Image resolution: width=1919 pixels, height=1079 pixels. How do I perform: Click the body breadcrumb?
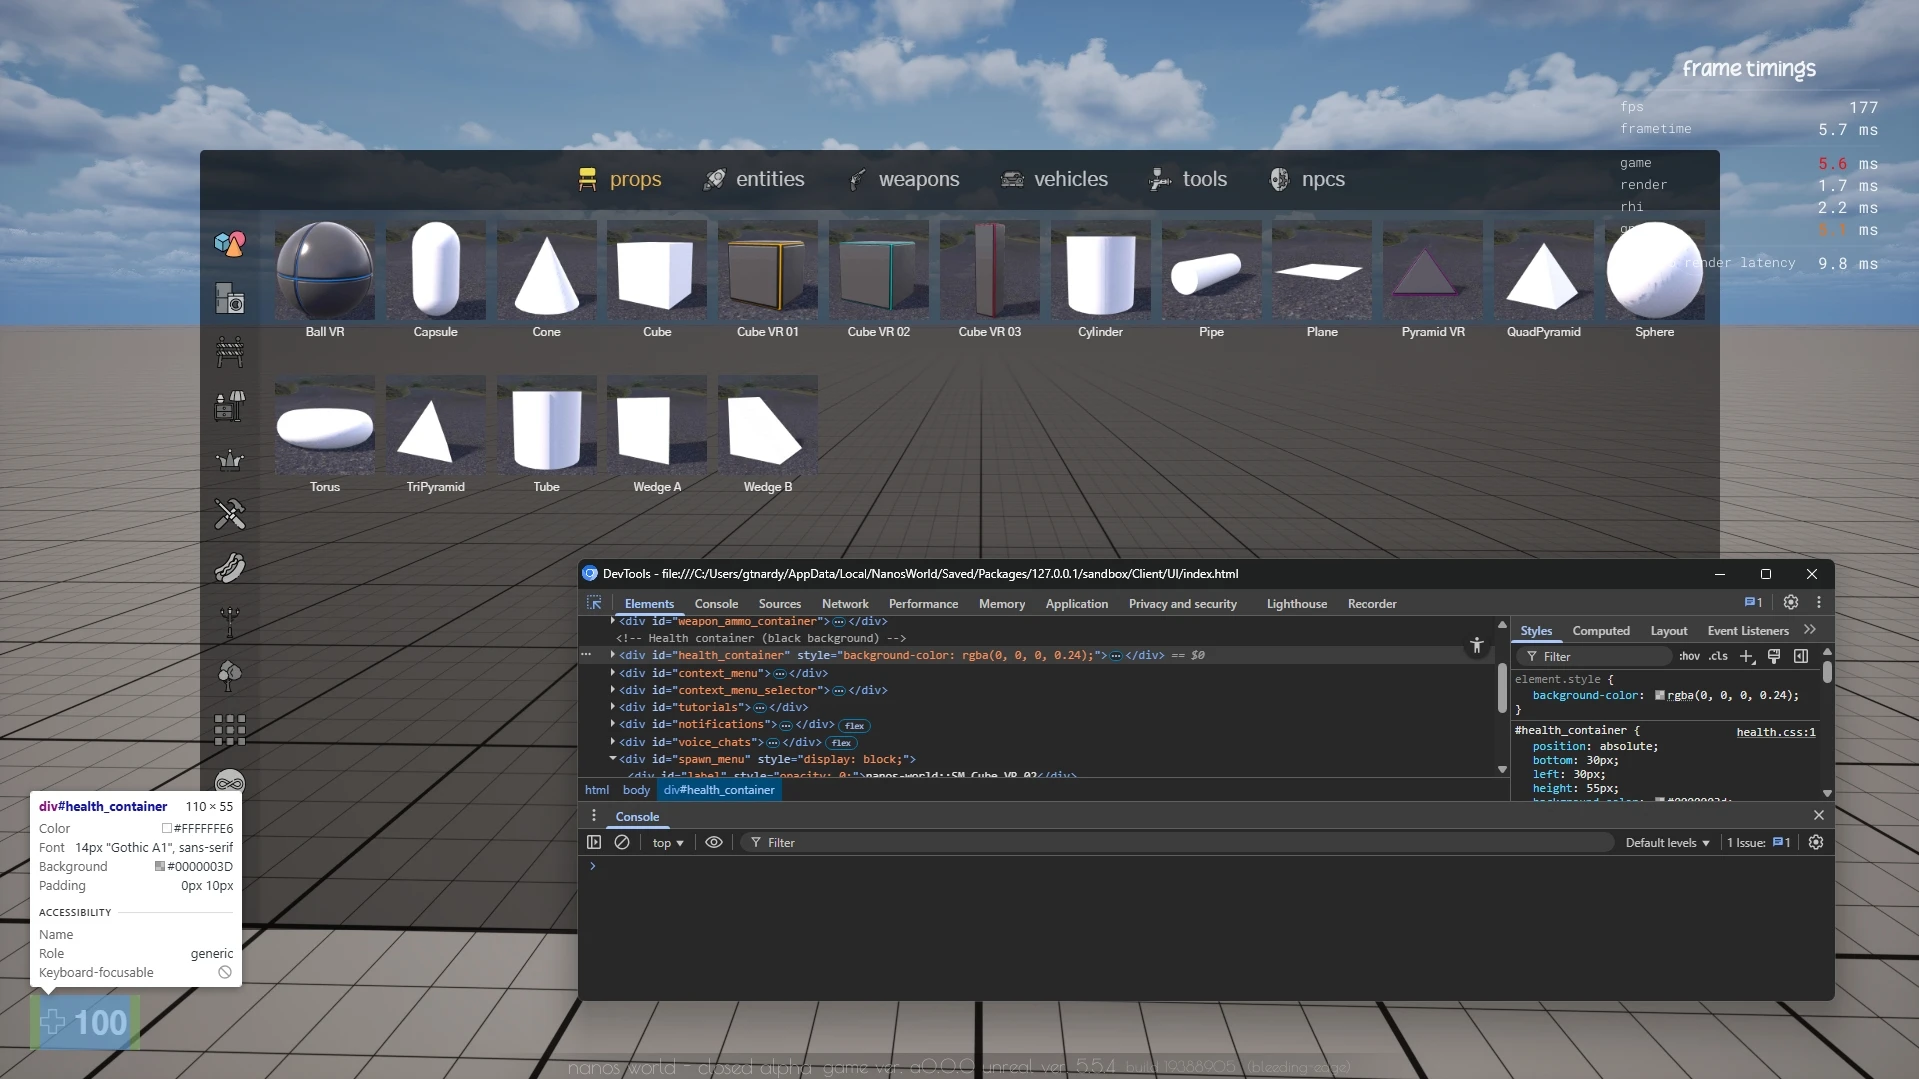point(636,790)
